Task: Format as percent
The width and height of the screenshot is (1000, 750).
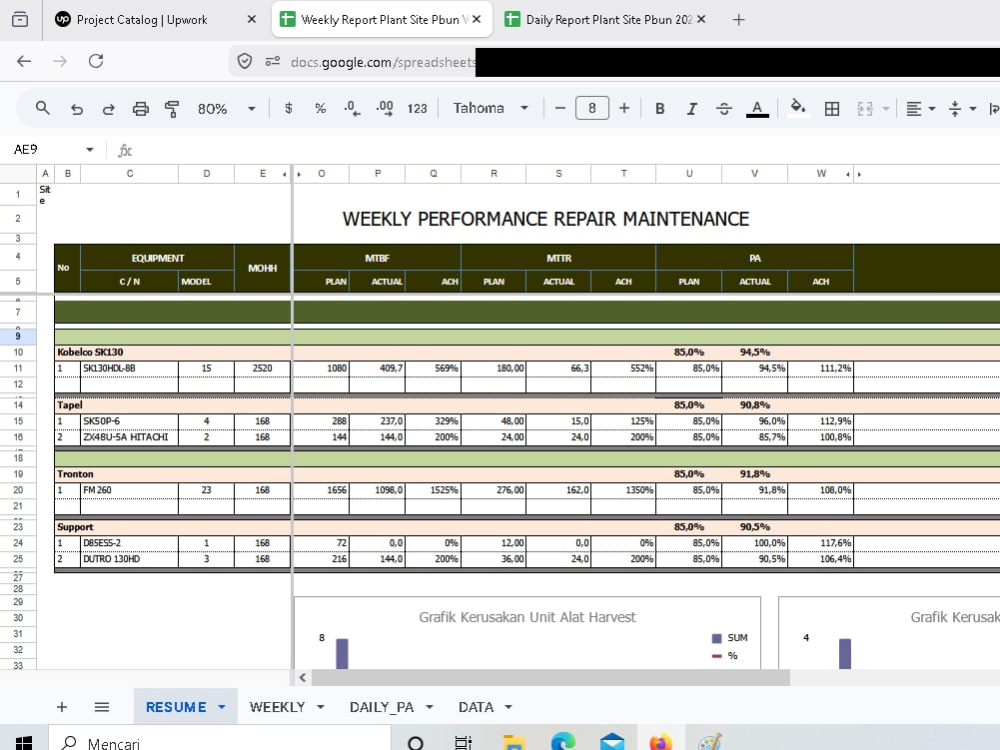Action: click(x=320, y=108)
